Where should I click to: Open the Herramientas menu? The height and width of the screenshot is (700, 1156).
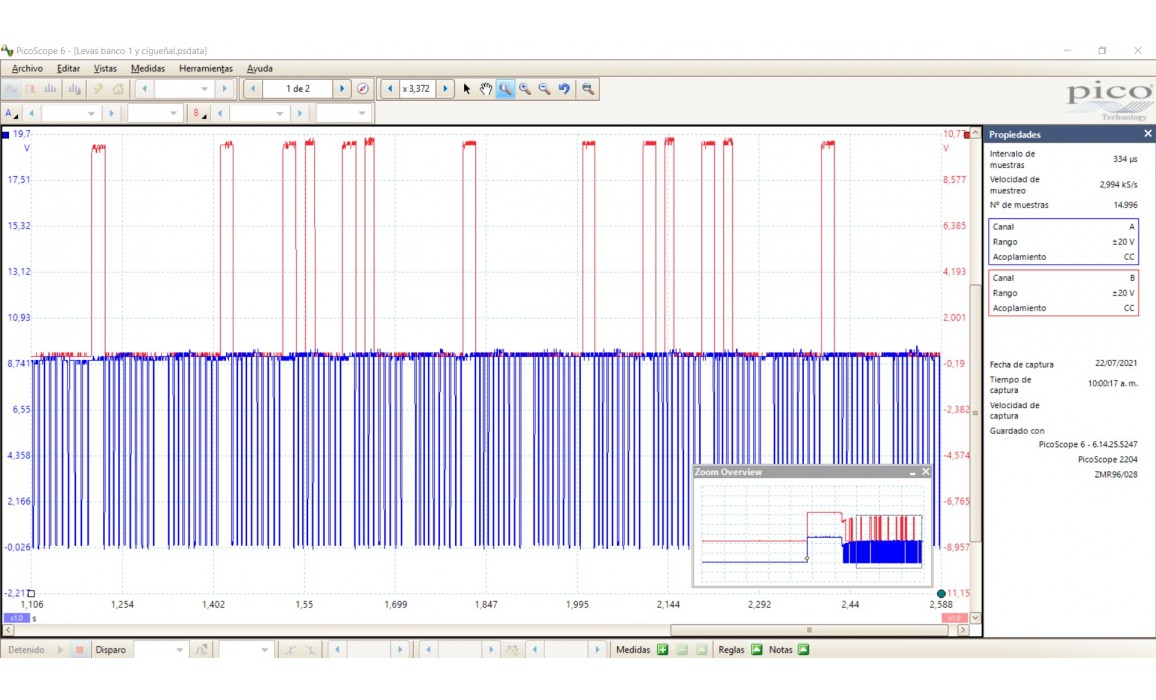tap(205, 68)
